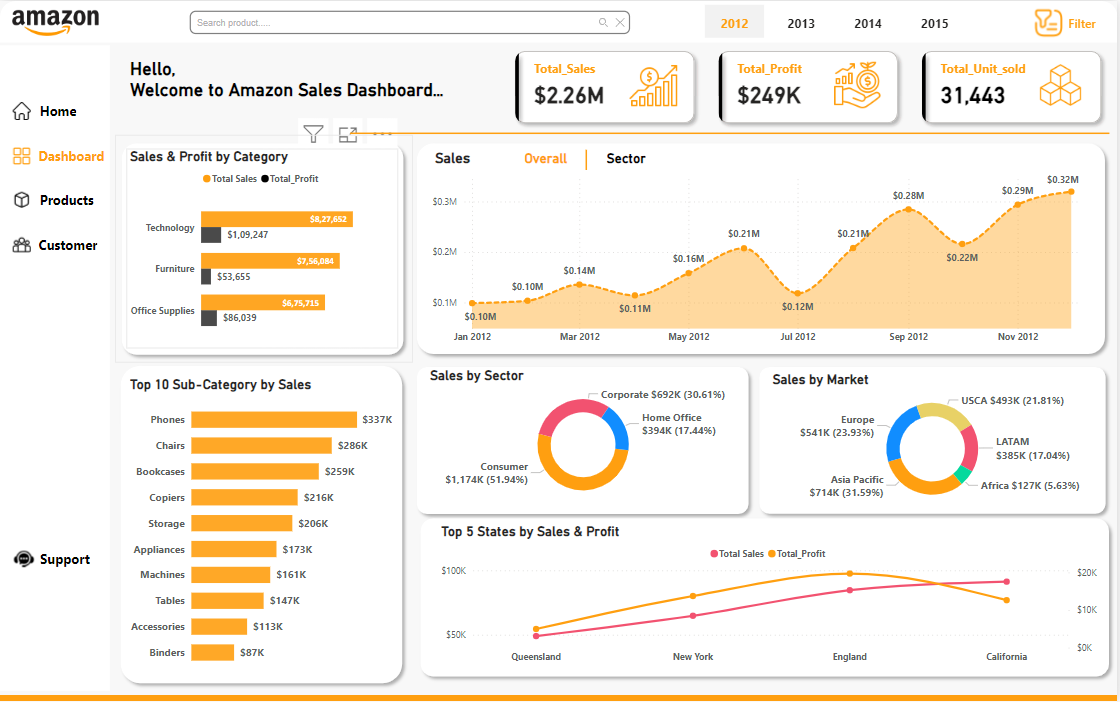The image size is (1120, 702).
Task: Click the Total_Sales $2.26M card
Action: coord(605,87)
